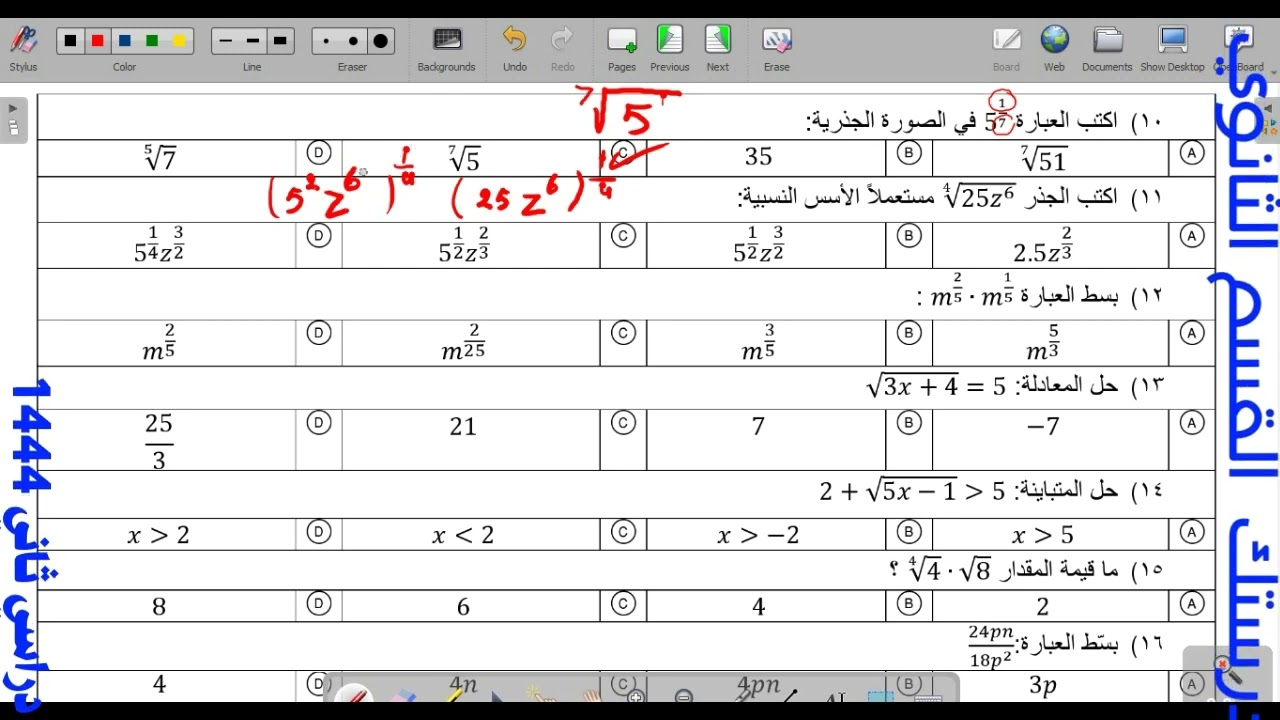Click Show Desktop

point(1172,49)
